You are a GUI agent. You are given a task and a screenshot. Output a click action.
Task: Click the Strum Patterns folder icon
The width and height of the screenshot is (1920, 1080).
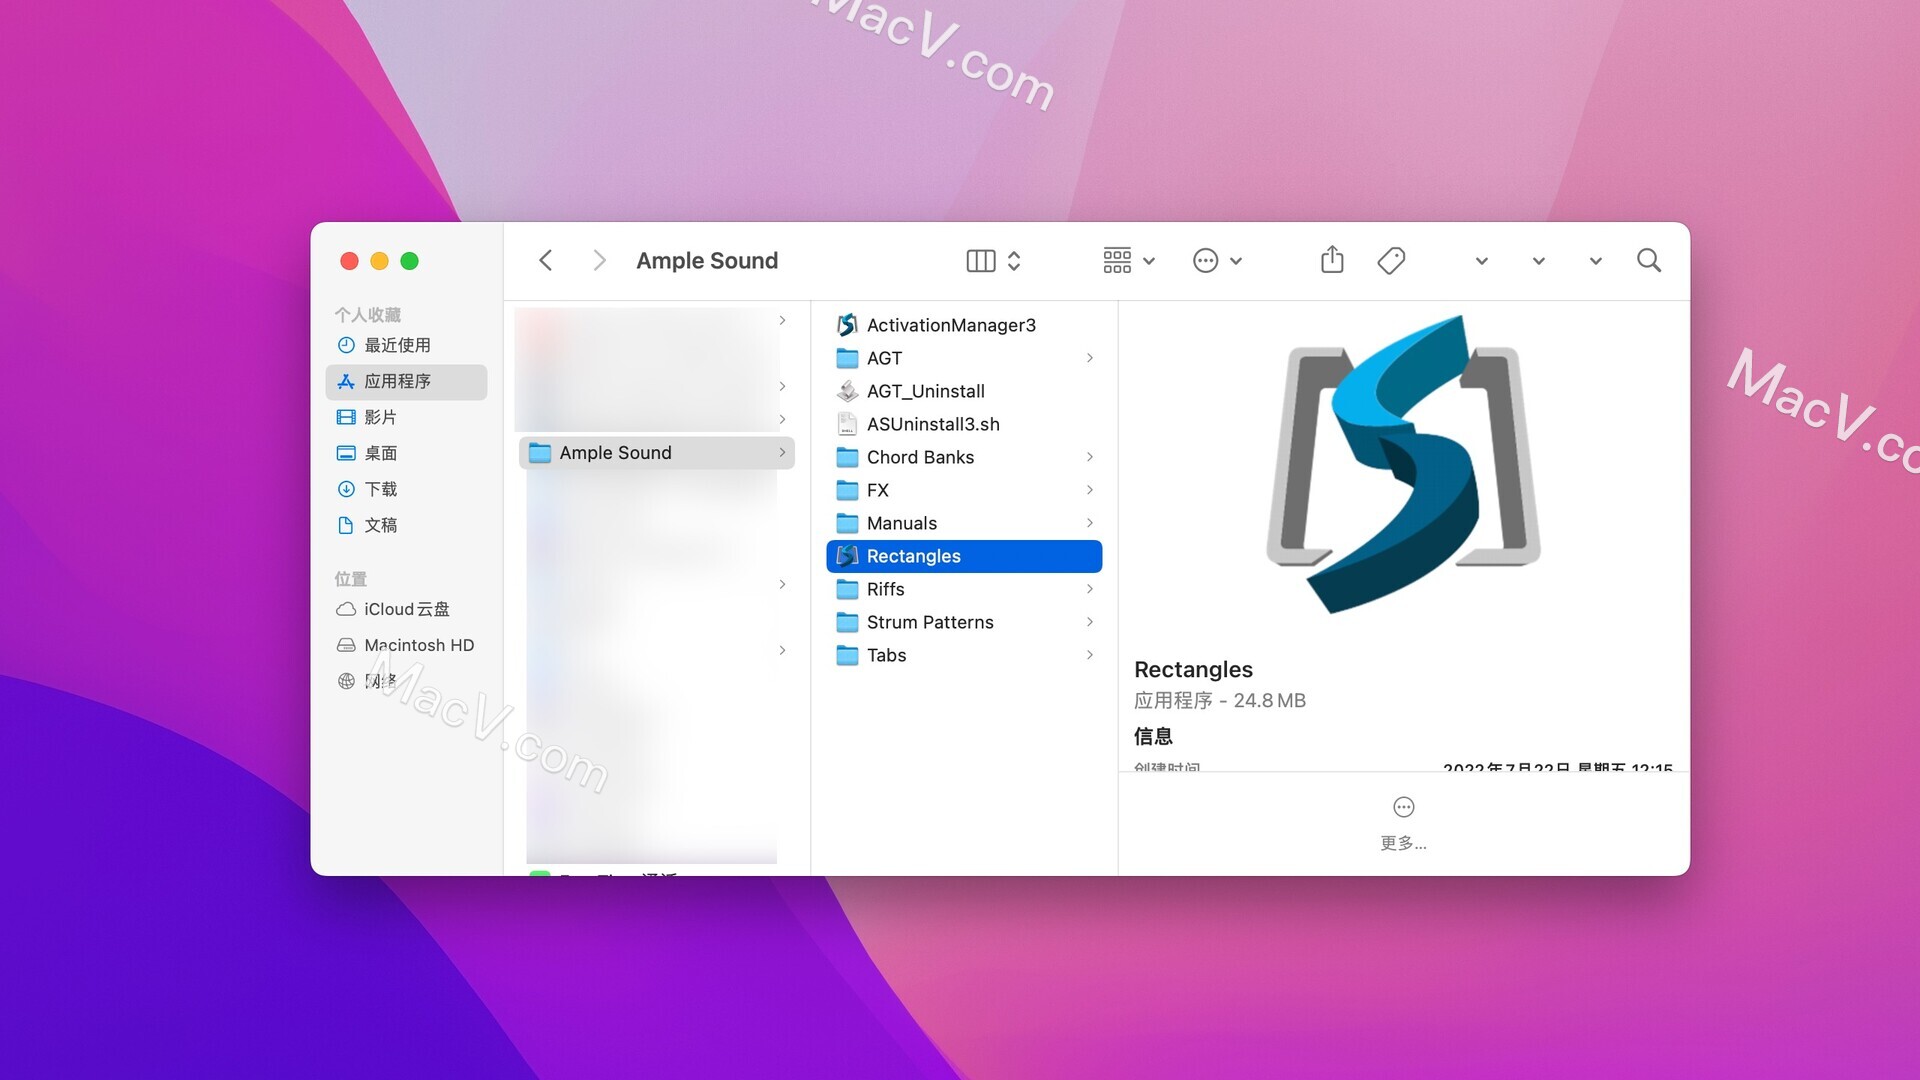click(847, 622)
